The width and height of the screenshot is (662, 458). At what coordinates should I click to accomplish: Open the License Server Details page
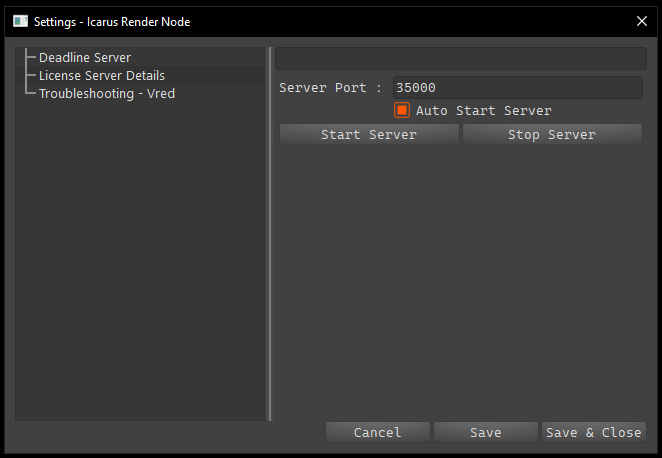point(102,76)
